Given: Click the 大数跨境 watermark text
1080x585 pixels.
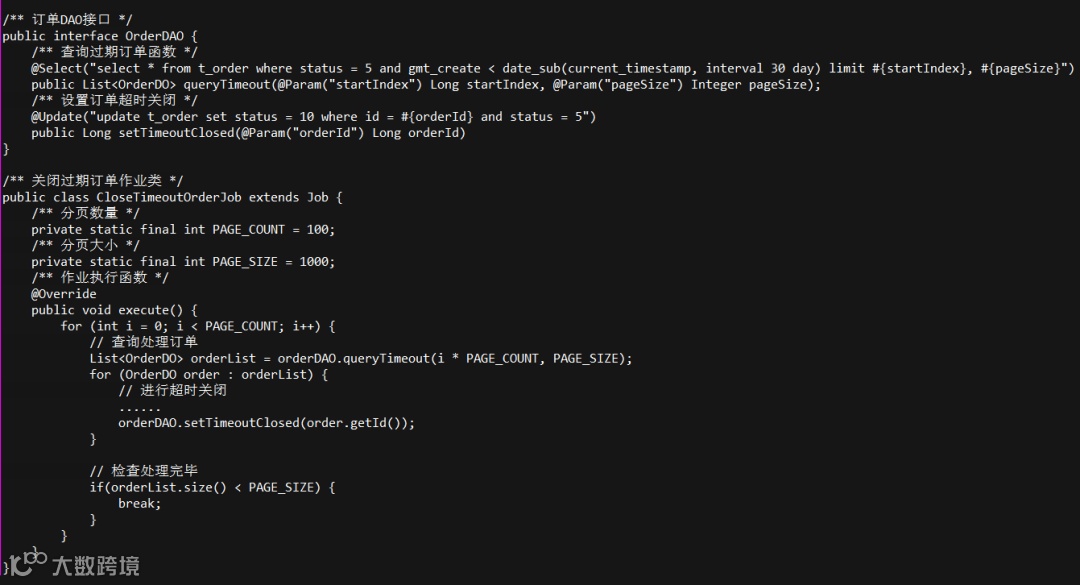Looking at the screenshot, I should click(96, 566).
